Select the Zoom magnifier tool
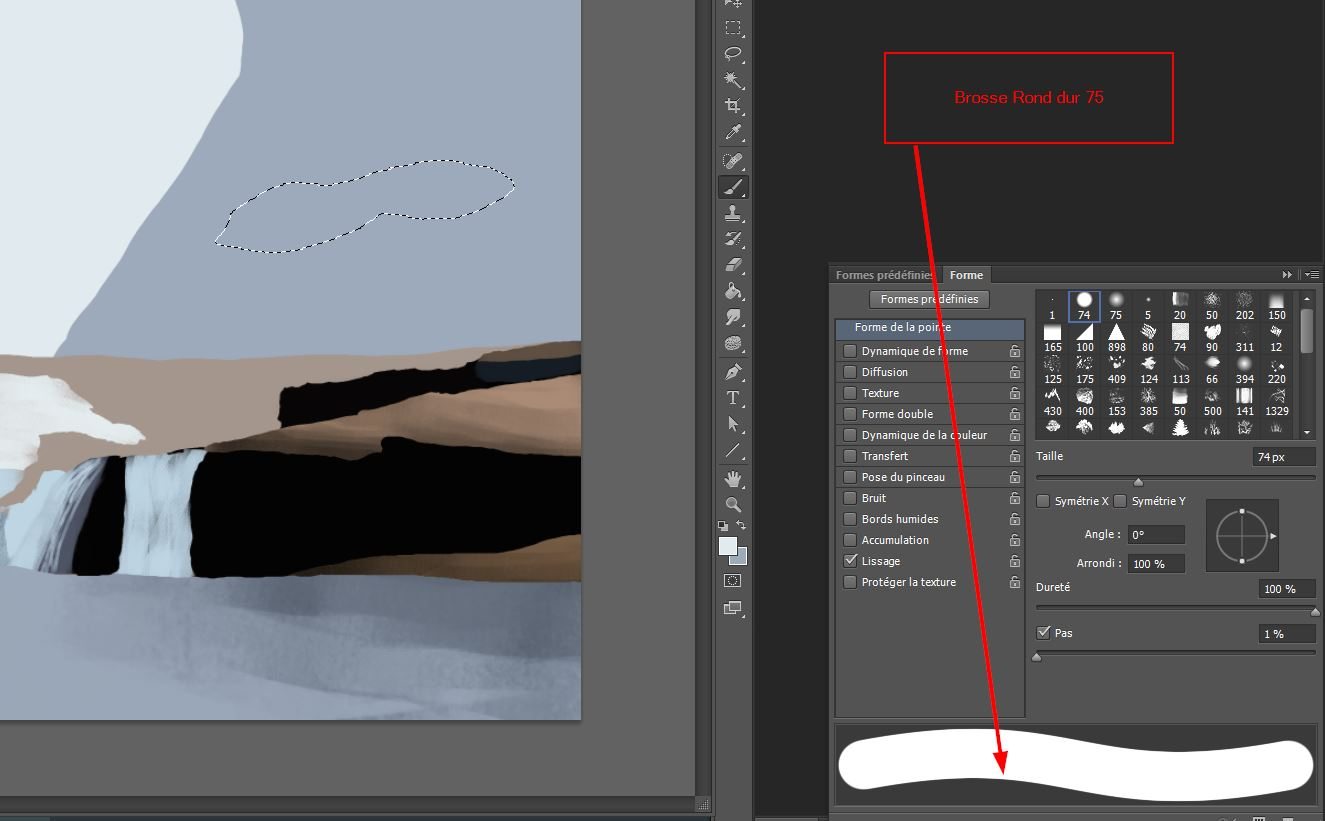The width and height of the screenshot is (1325, 821). point(733,505)
